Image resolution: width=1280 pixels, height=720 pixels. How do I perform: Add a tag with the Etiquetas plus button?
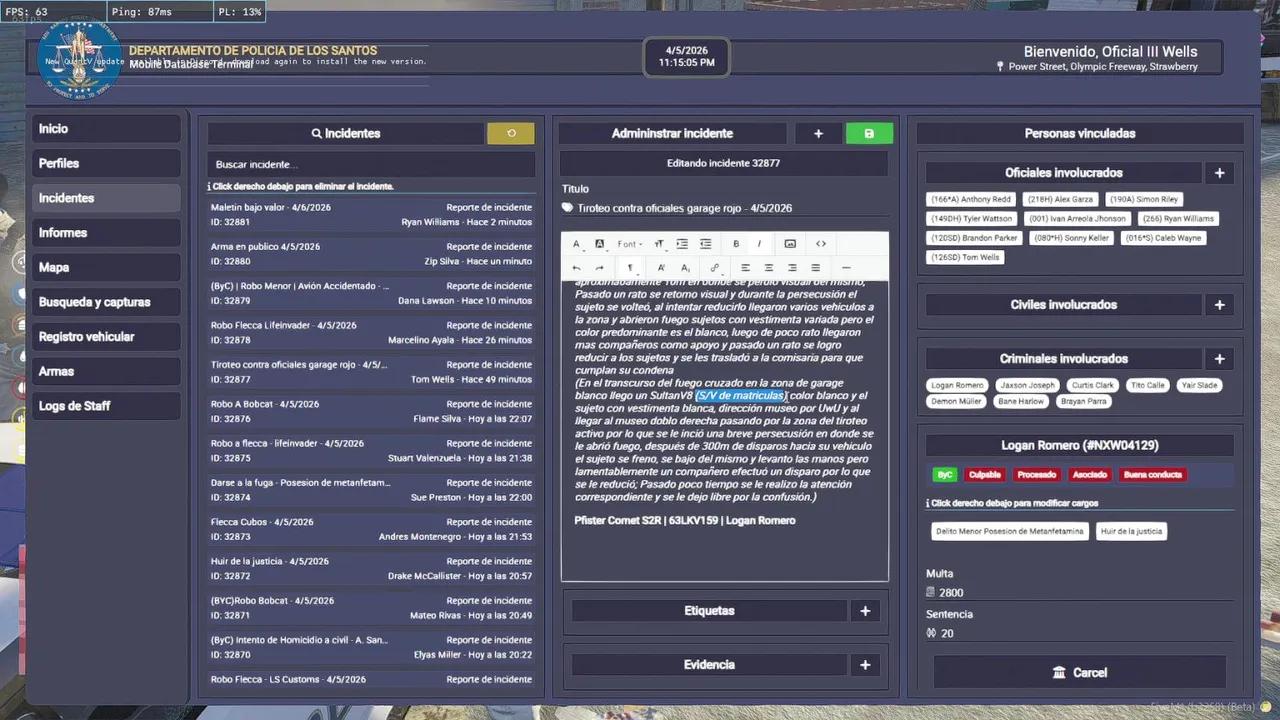pos(865,611)
